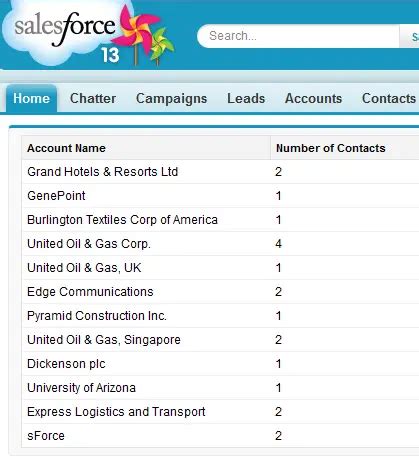Select United Oil & Gas Corp. account
Image resolution: width=419 pixels, height=461 pixels.
89,244
